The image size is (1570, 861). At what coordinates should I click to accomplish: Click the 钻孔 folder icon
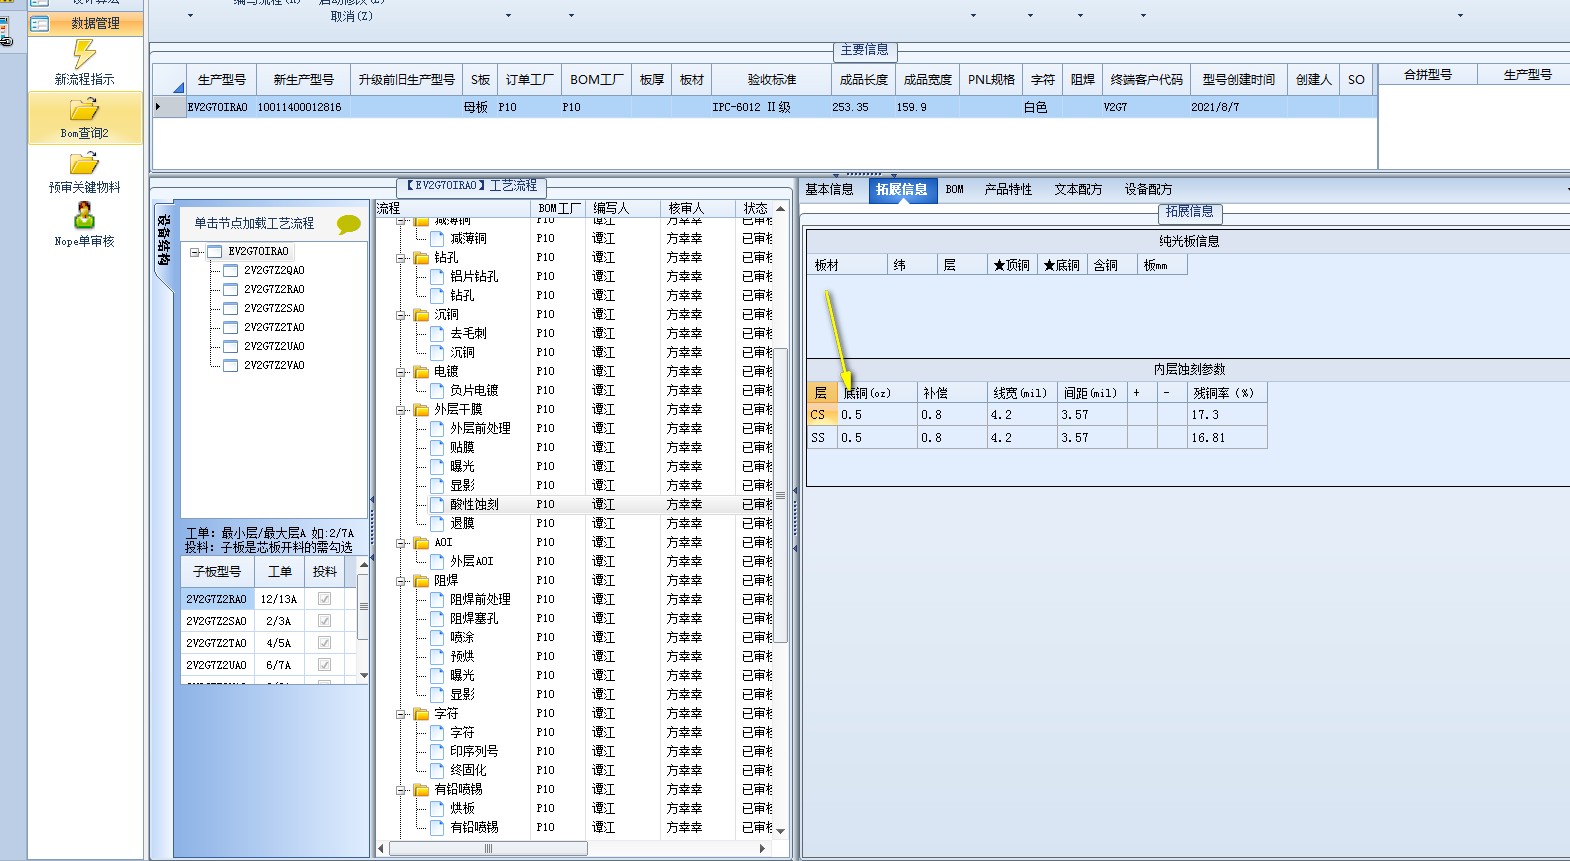(422, 258)
